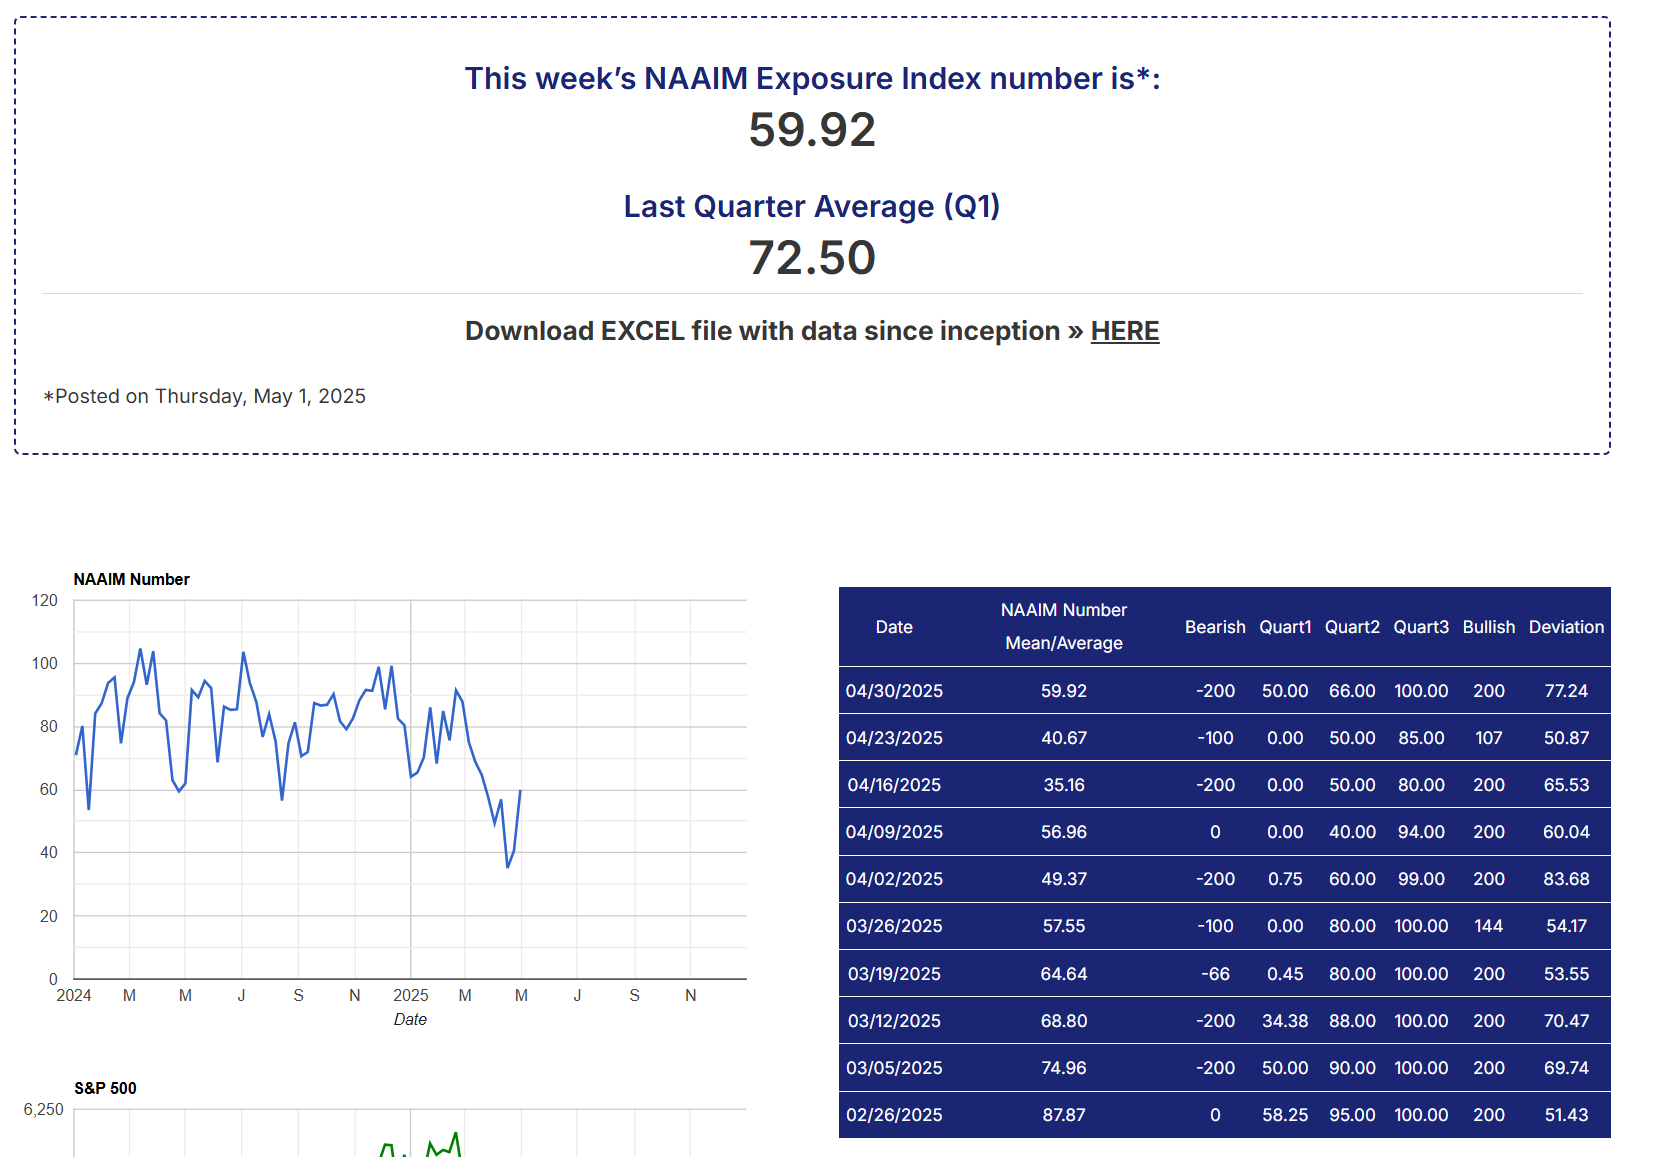Screen dimensions: 1667x1157
Task: Click the NAAIM Number Mean/Average column header
Action: (1064, 626)
